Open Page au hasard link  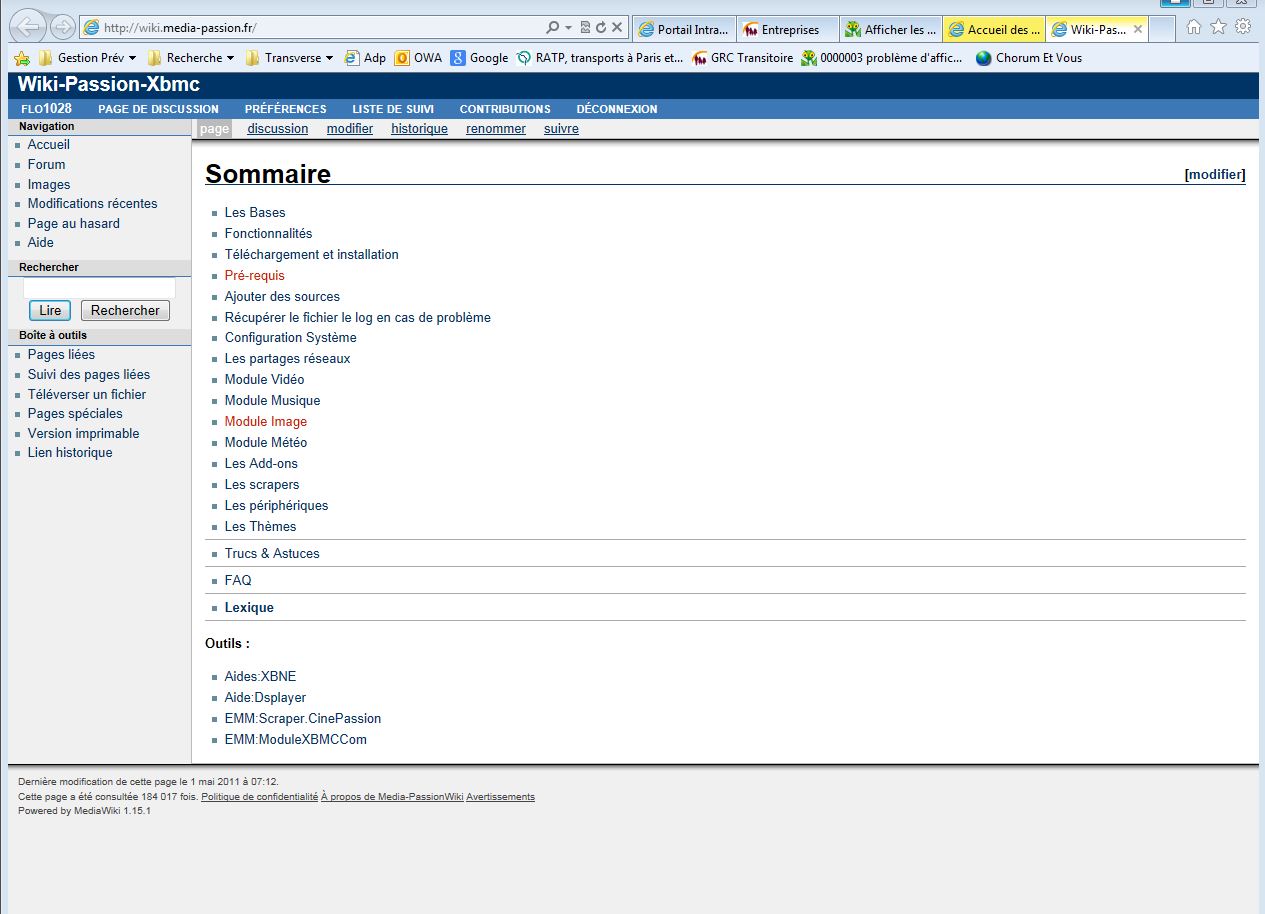click(73, 223)
